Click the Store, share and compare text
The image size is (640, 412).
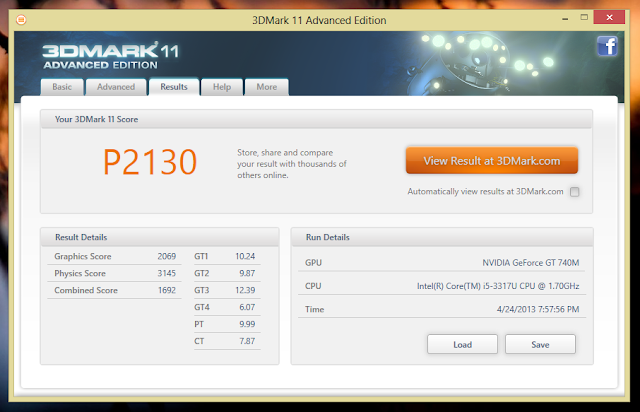click(291, 164)
